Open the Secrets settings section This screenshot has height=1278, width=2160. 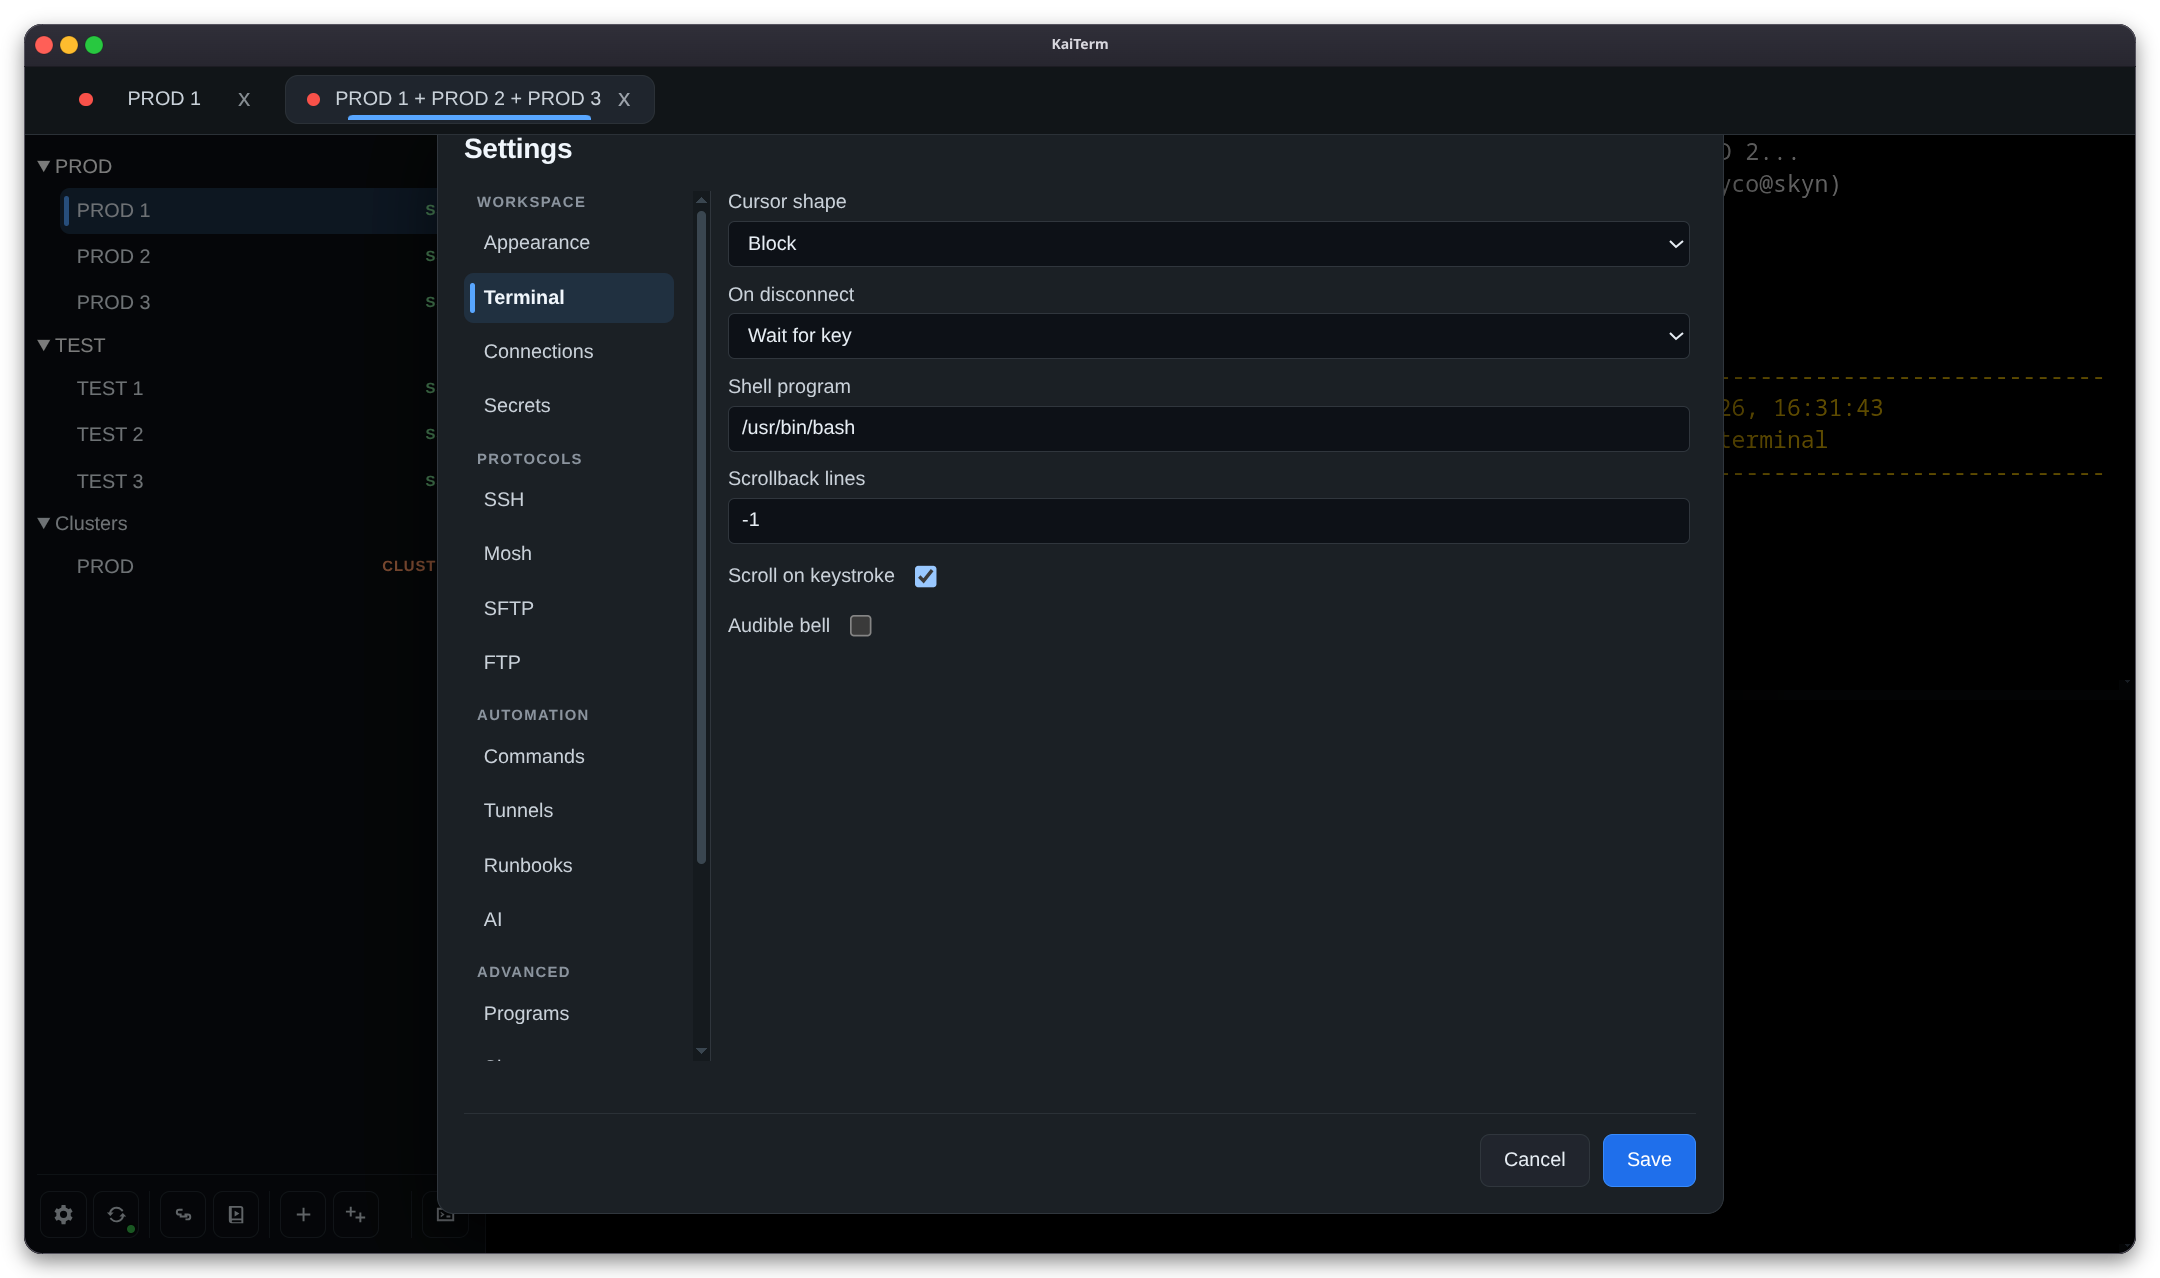coord(568,406)
